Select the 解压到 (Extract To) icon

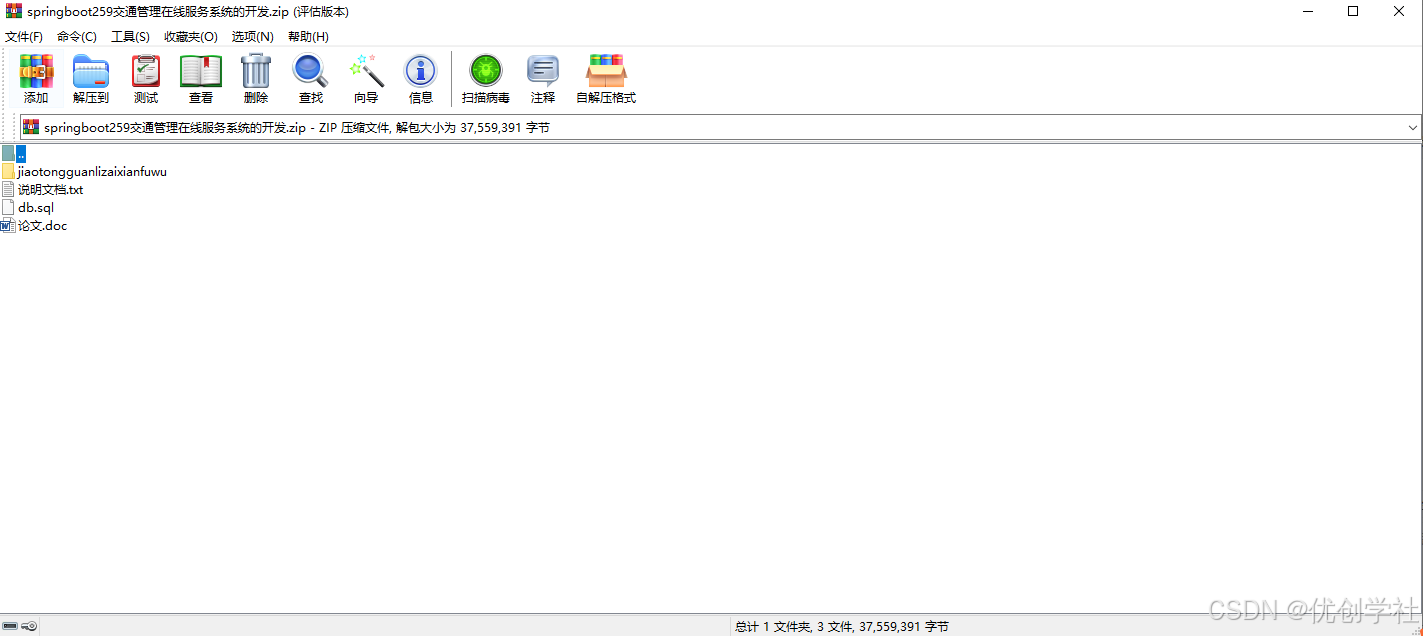(x=90, y=78)
